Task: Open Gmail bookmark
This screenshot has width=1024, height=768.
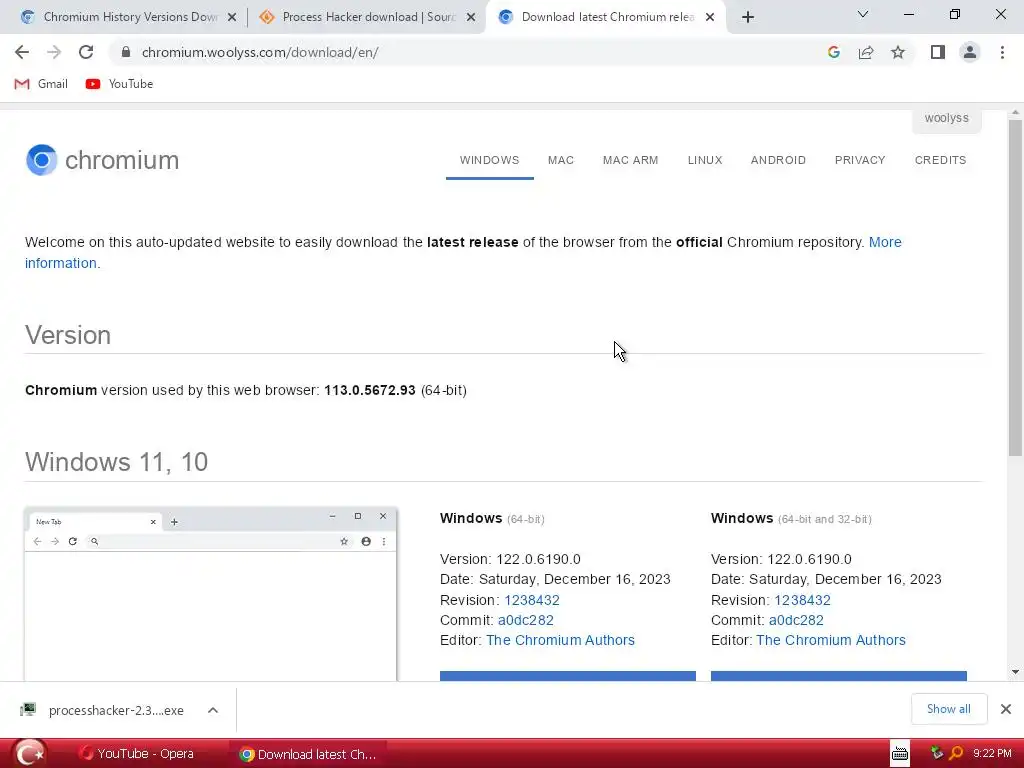Action: click(41, 84)
